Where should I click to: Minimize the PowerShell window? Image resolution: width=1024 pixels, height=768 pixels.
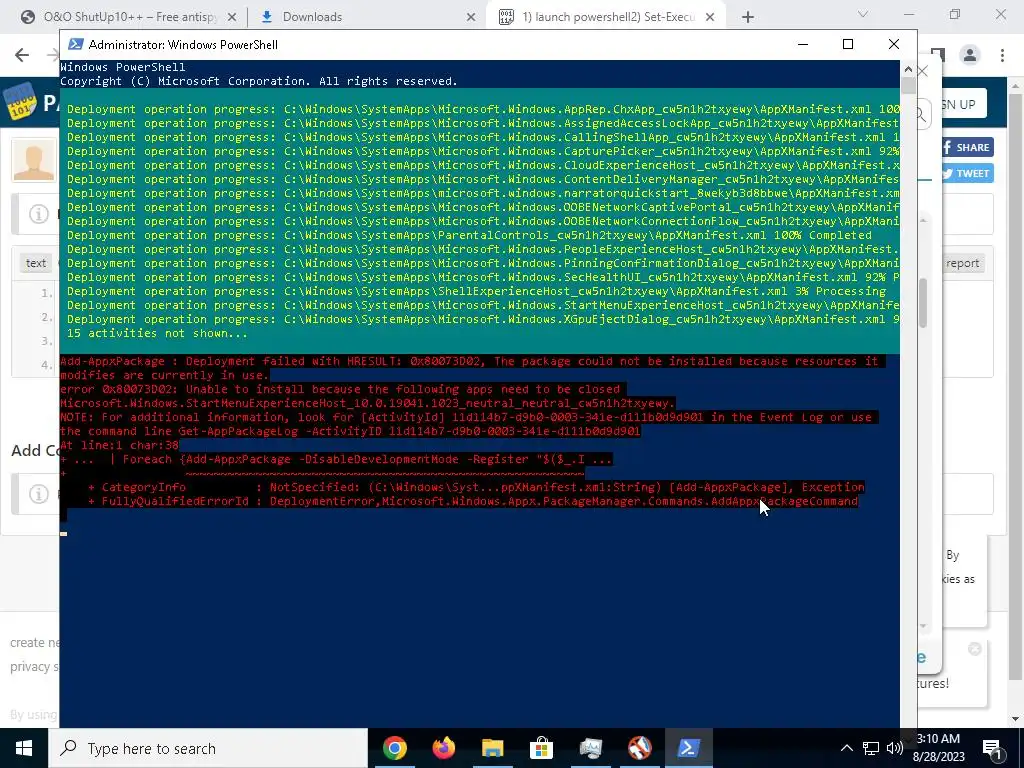pos(803,44)
